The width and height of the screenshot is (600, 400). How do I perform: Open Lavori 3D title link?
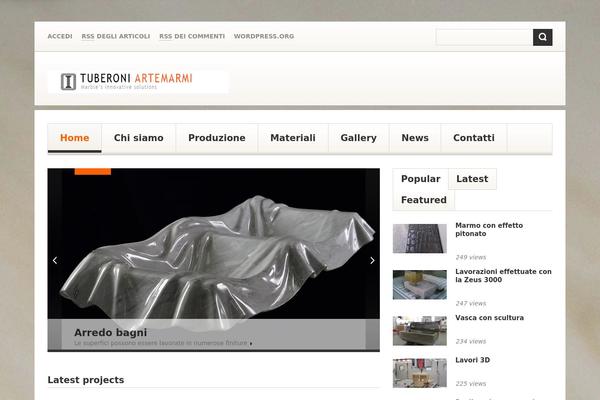[x=473, y=360]
